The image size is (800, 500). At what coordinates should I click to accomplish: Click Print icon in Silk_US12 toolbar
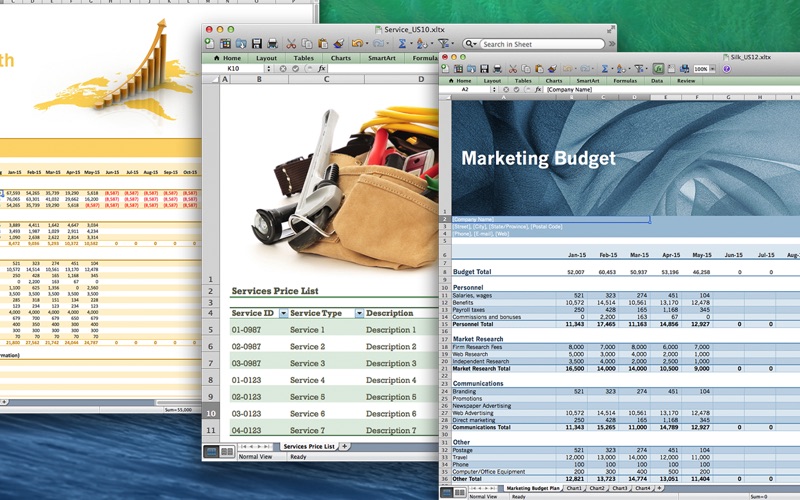point(497,69)
